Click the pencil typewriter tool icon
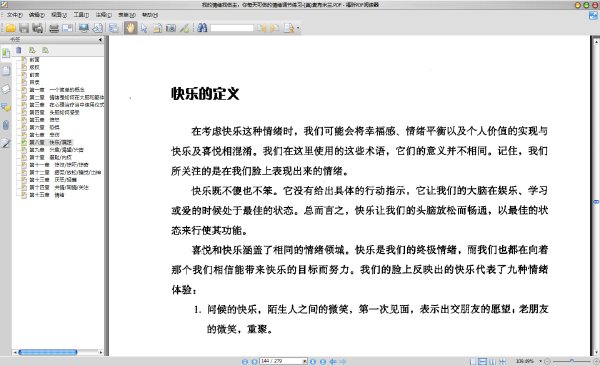The image size is (600, 366). coord(185,28)
